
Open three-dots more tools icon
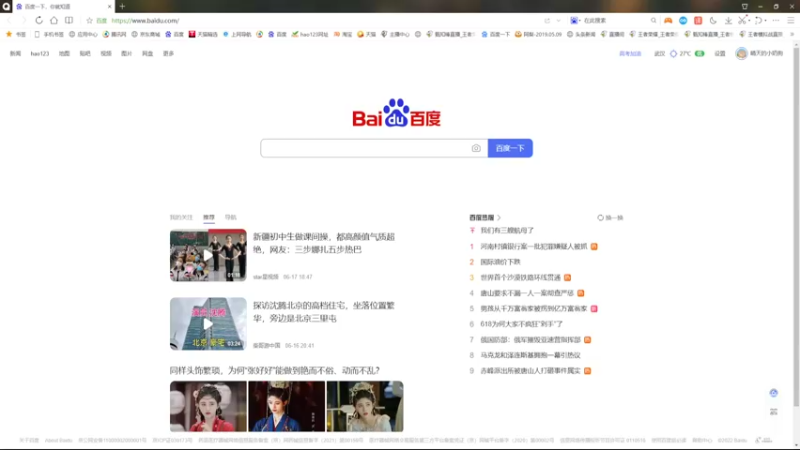tap(776, 20)
